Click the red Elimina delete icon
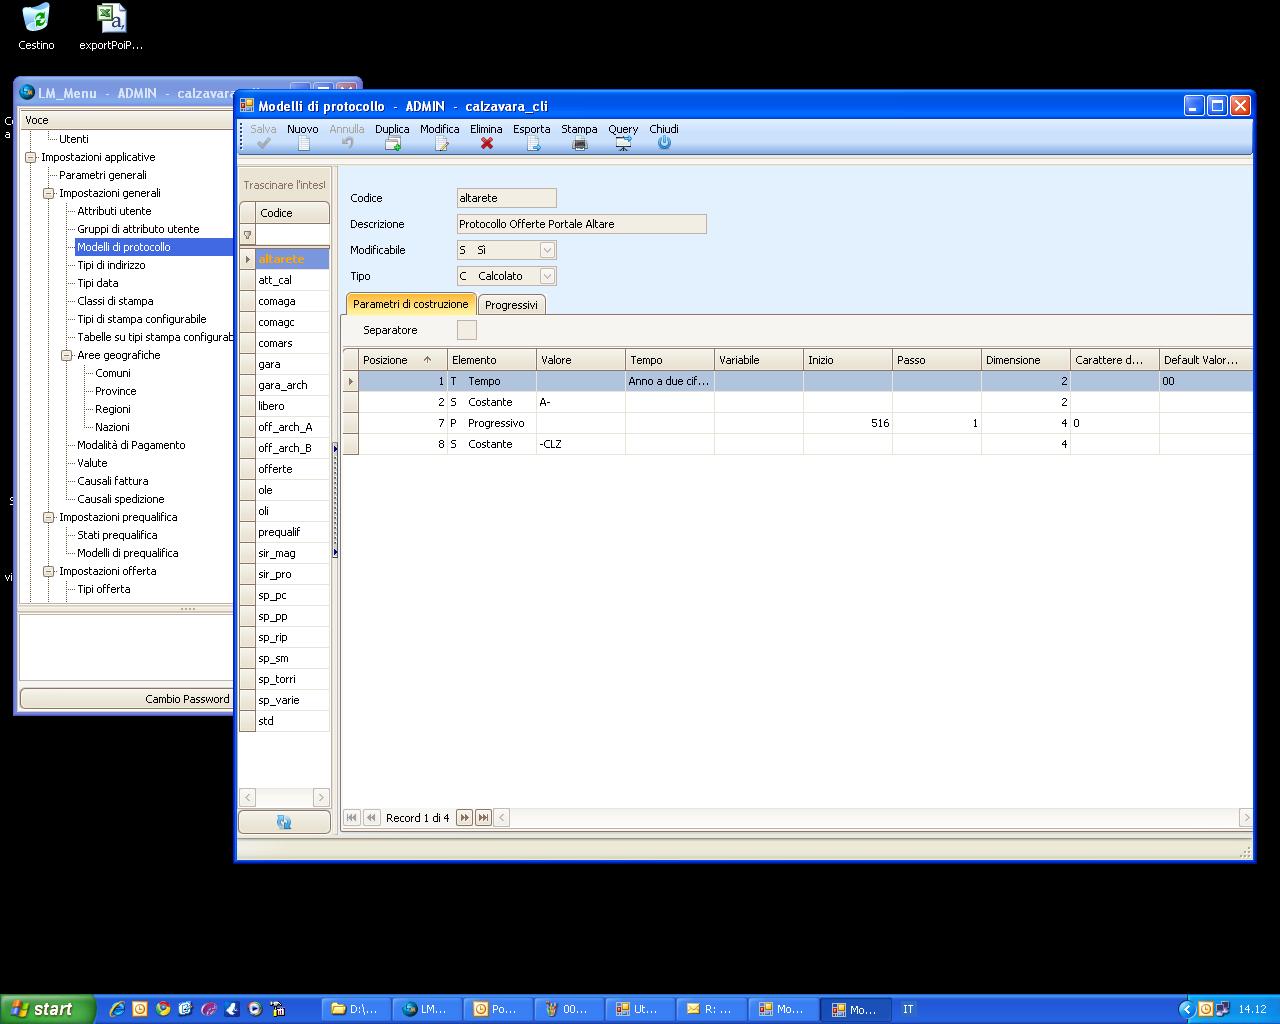This screenshot has height=1024, width=1280. 486,143
